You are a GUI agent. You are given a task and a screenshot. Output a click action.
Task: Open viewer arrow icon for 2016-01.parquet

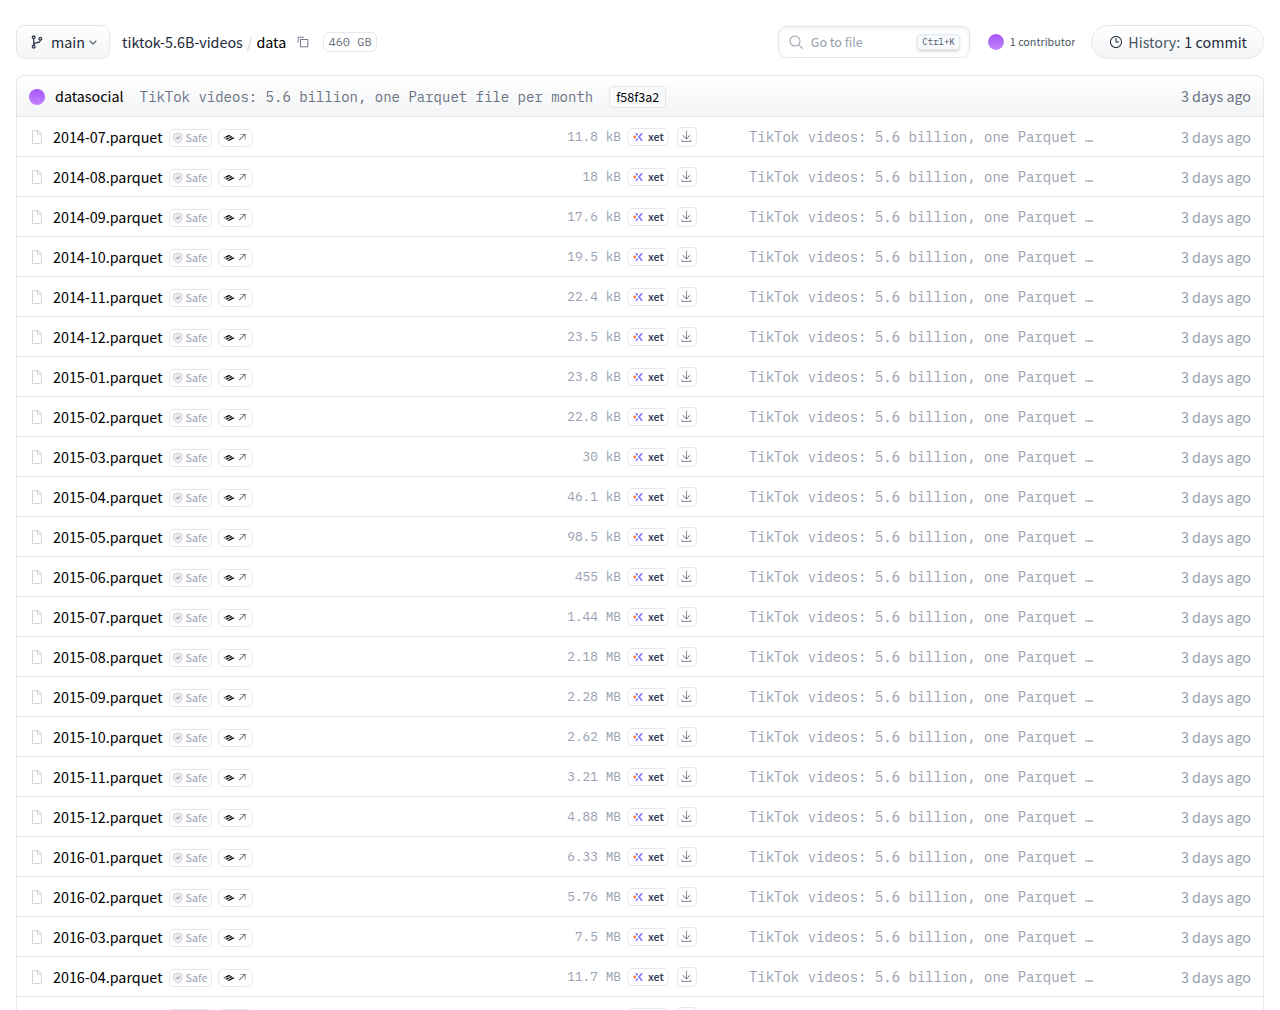coord(235,858)
